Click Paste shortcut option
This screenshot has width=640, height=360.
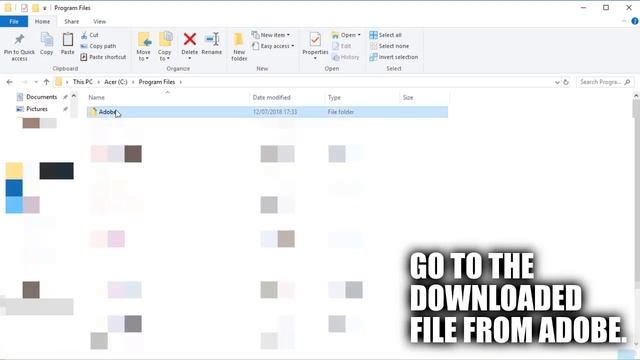tap(103, 57)
